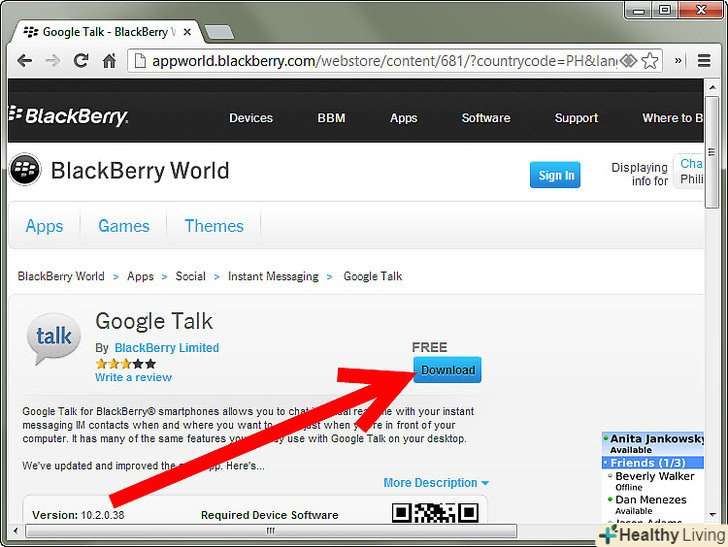Viewport: 728px width, 547px height.
Task: Click Apps breadcrumb link
Action: [x=140, y=276]
